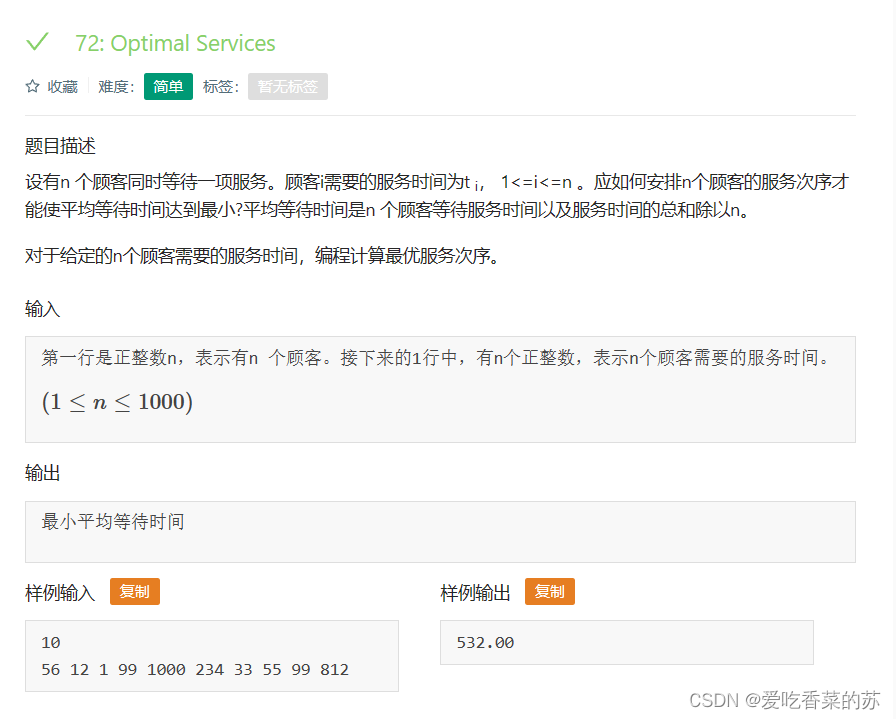Viewport: 896px width, 719px height.
Task: Click the star icon to favorite this problem
Action: [x=31, y=86]
